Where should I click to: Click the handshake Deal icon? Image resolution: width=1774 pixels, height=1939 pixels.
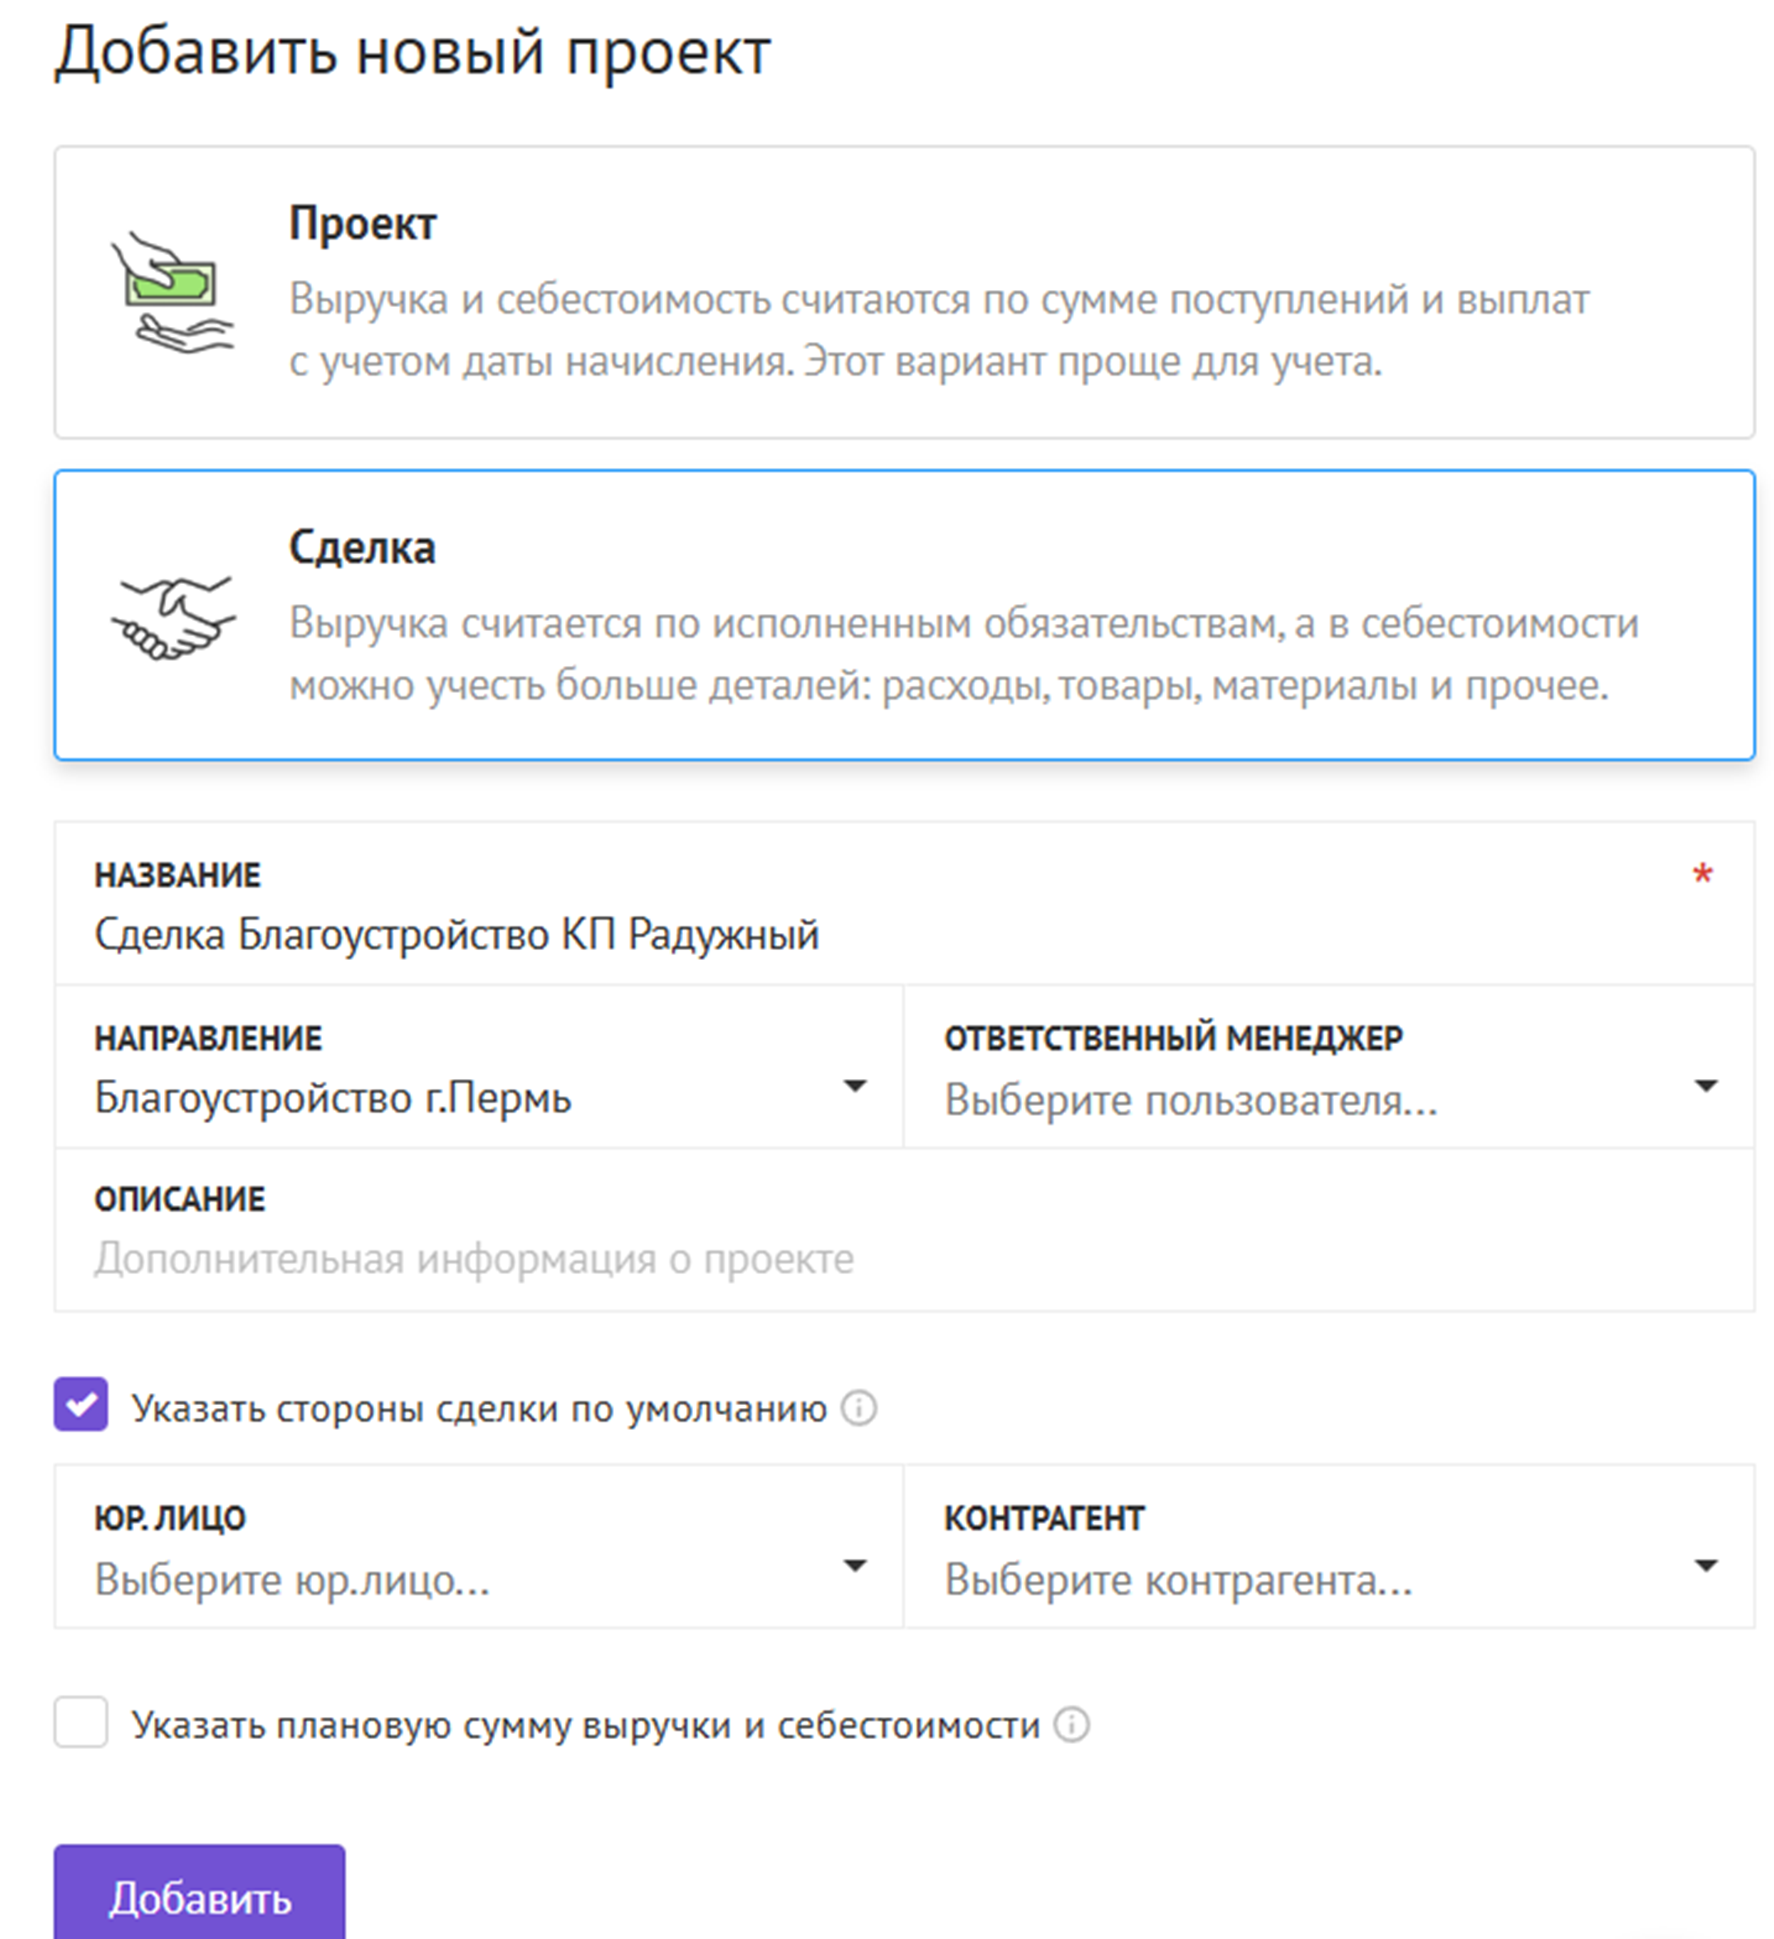[x=172, y=617]
